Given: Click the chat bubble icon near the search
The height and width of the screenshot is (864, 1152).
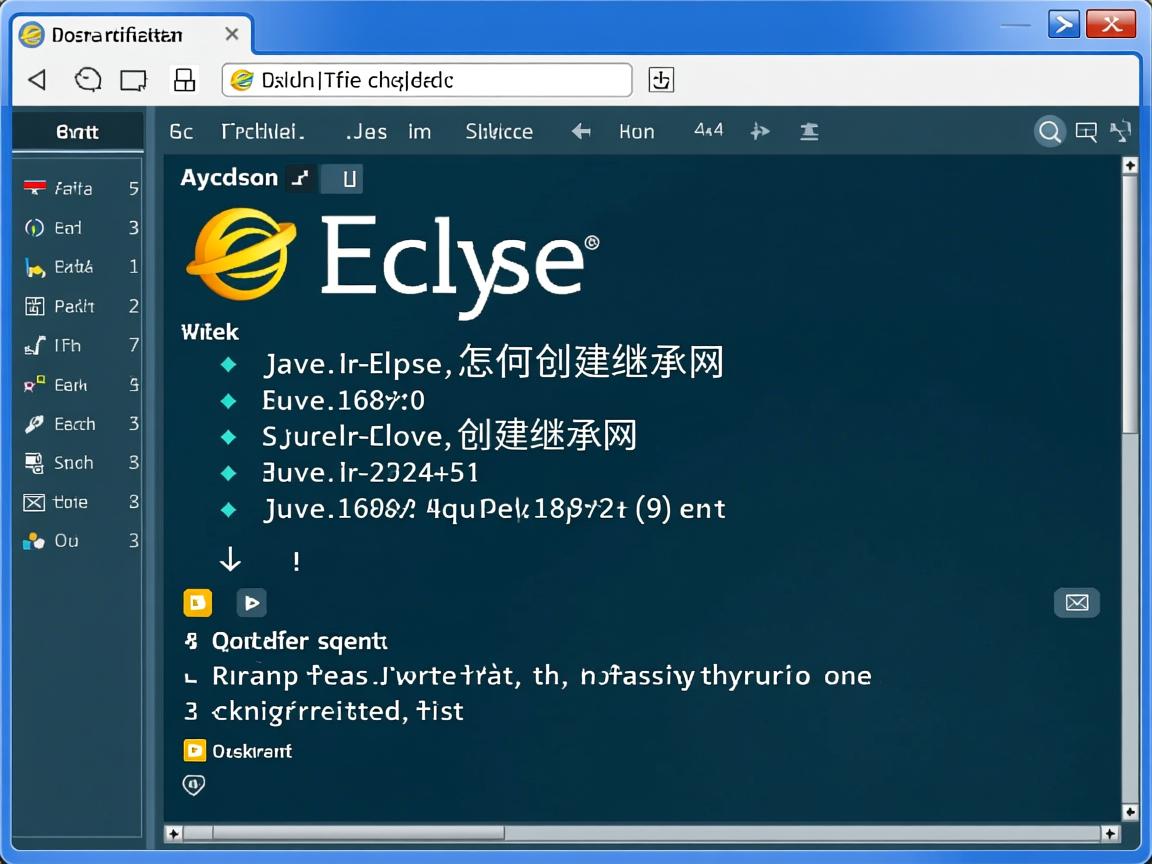Looking at the screenshot, I should [1086, 131].
